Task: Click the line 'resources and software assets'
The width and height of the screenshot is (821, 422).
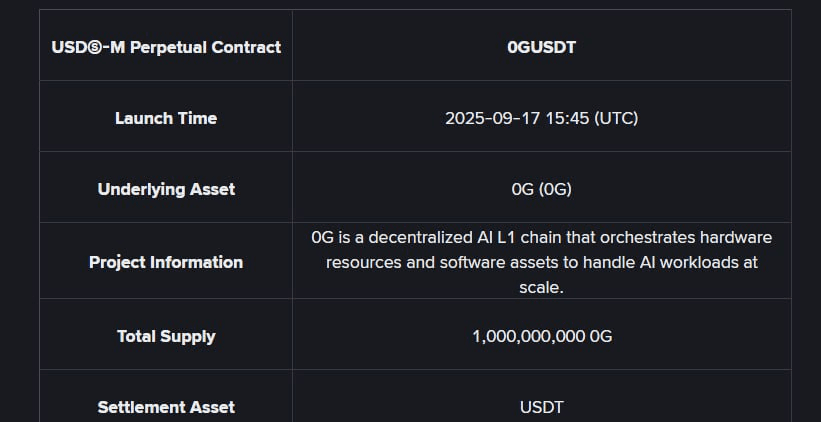Action: (541, 262)
